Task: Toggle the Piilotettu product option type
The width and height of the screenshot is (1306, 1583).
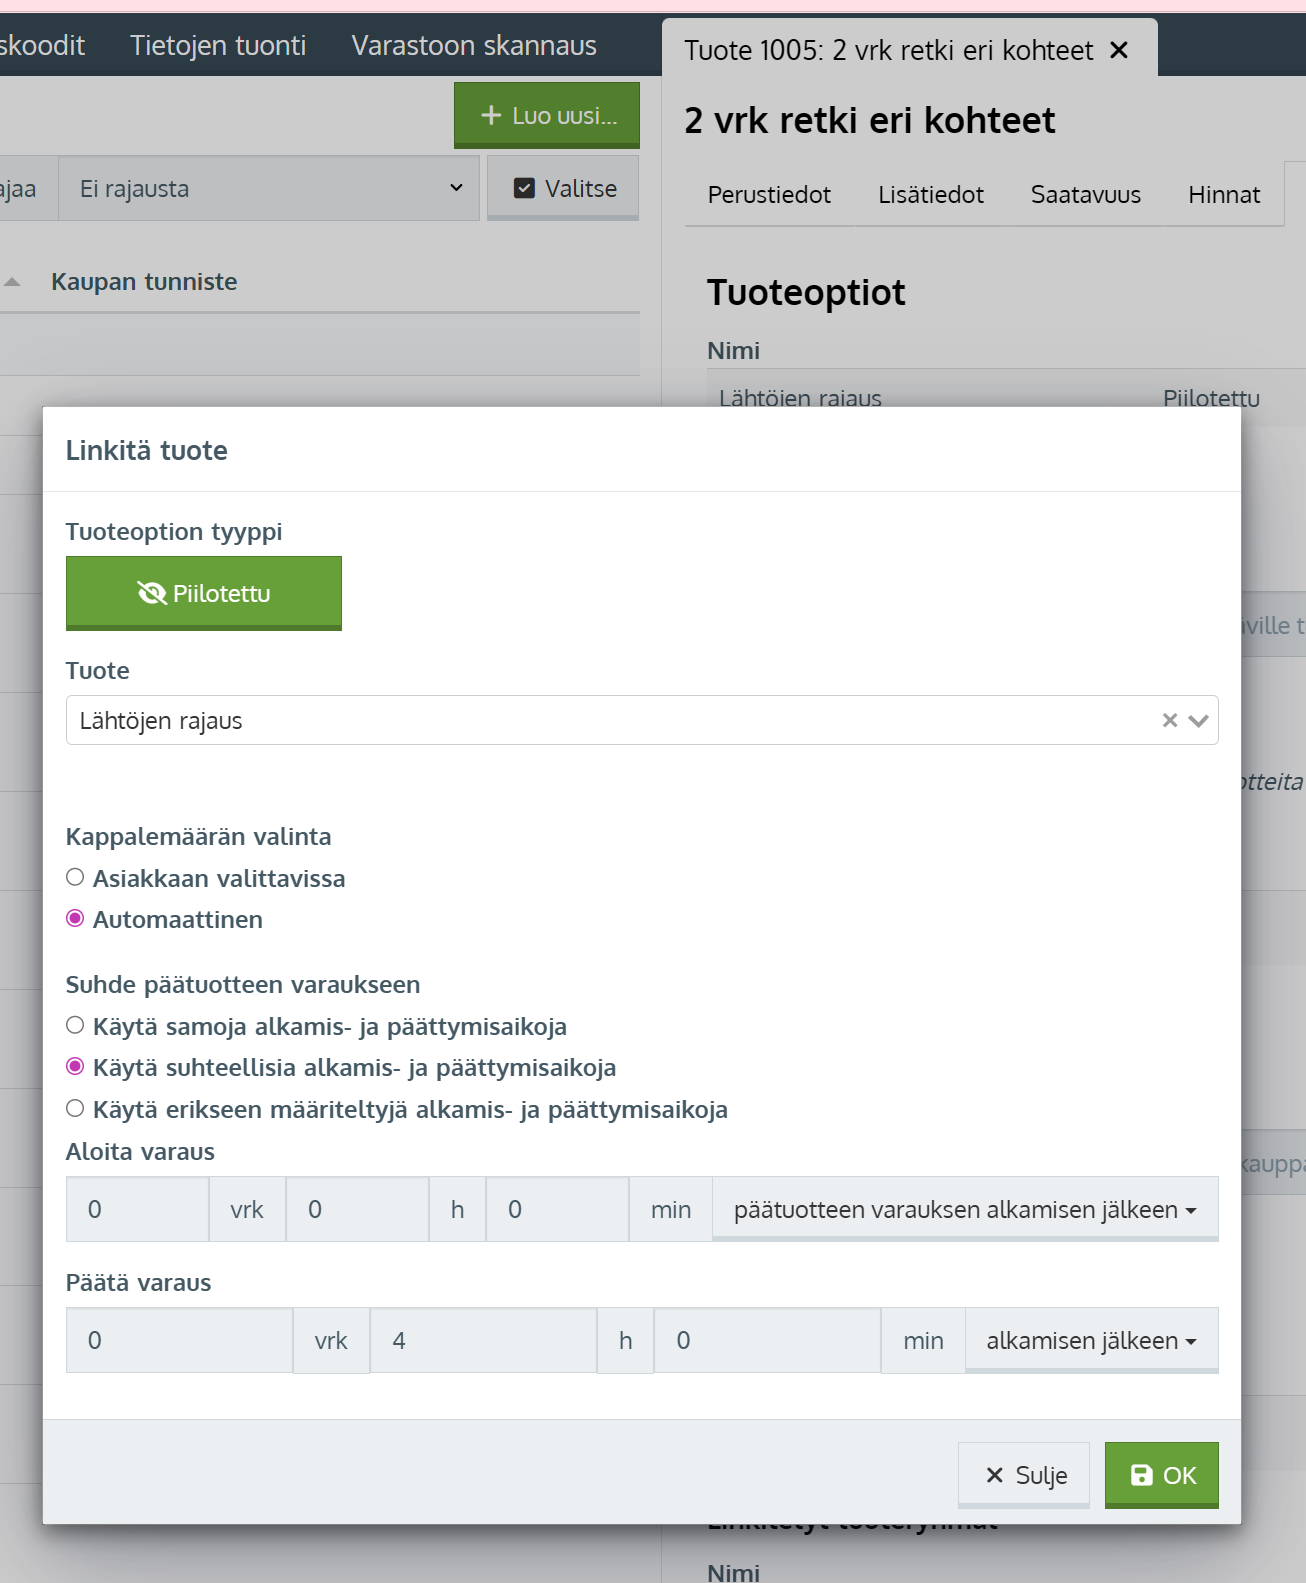Action: click(204, 593)
